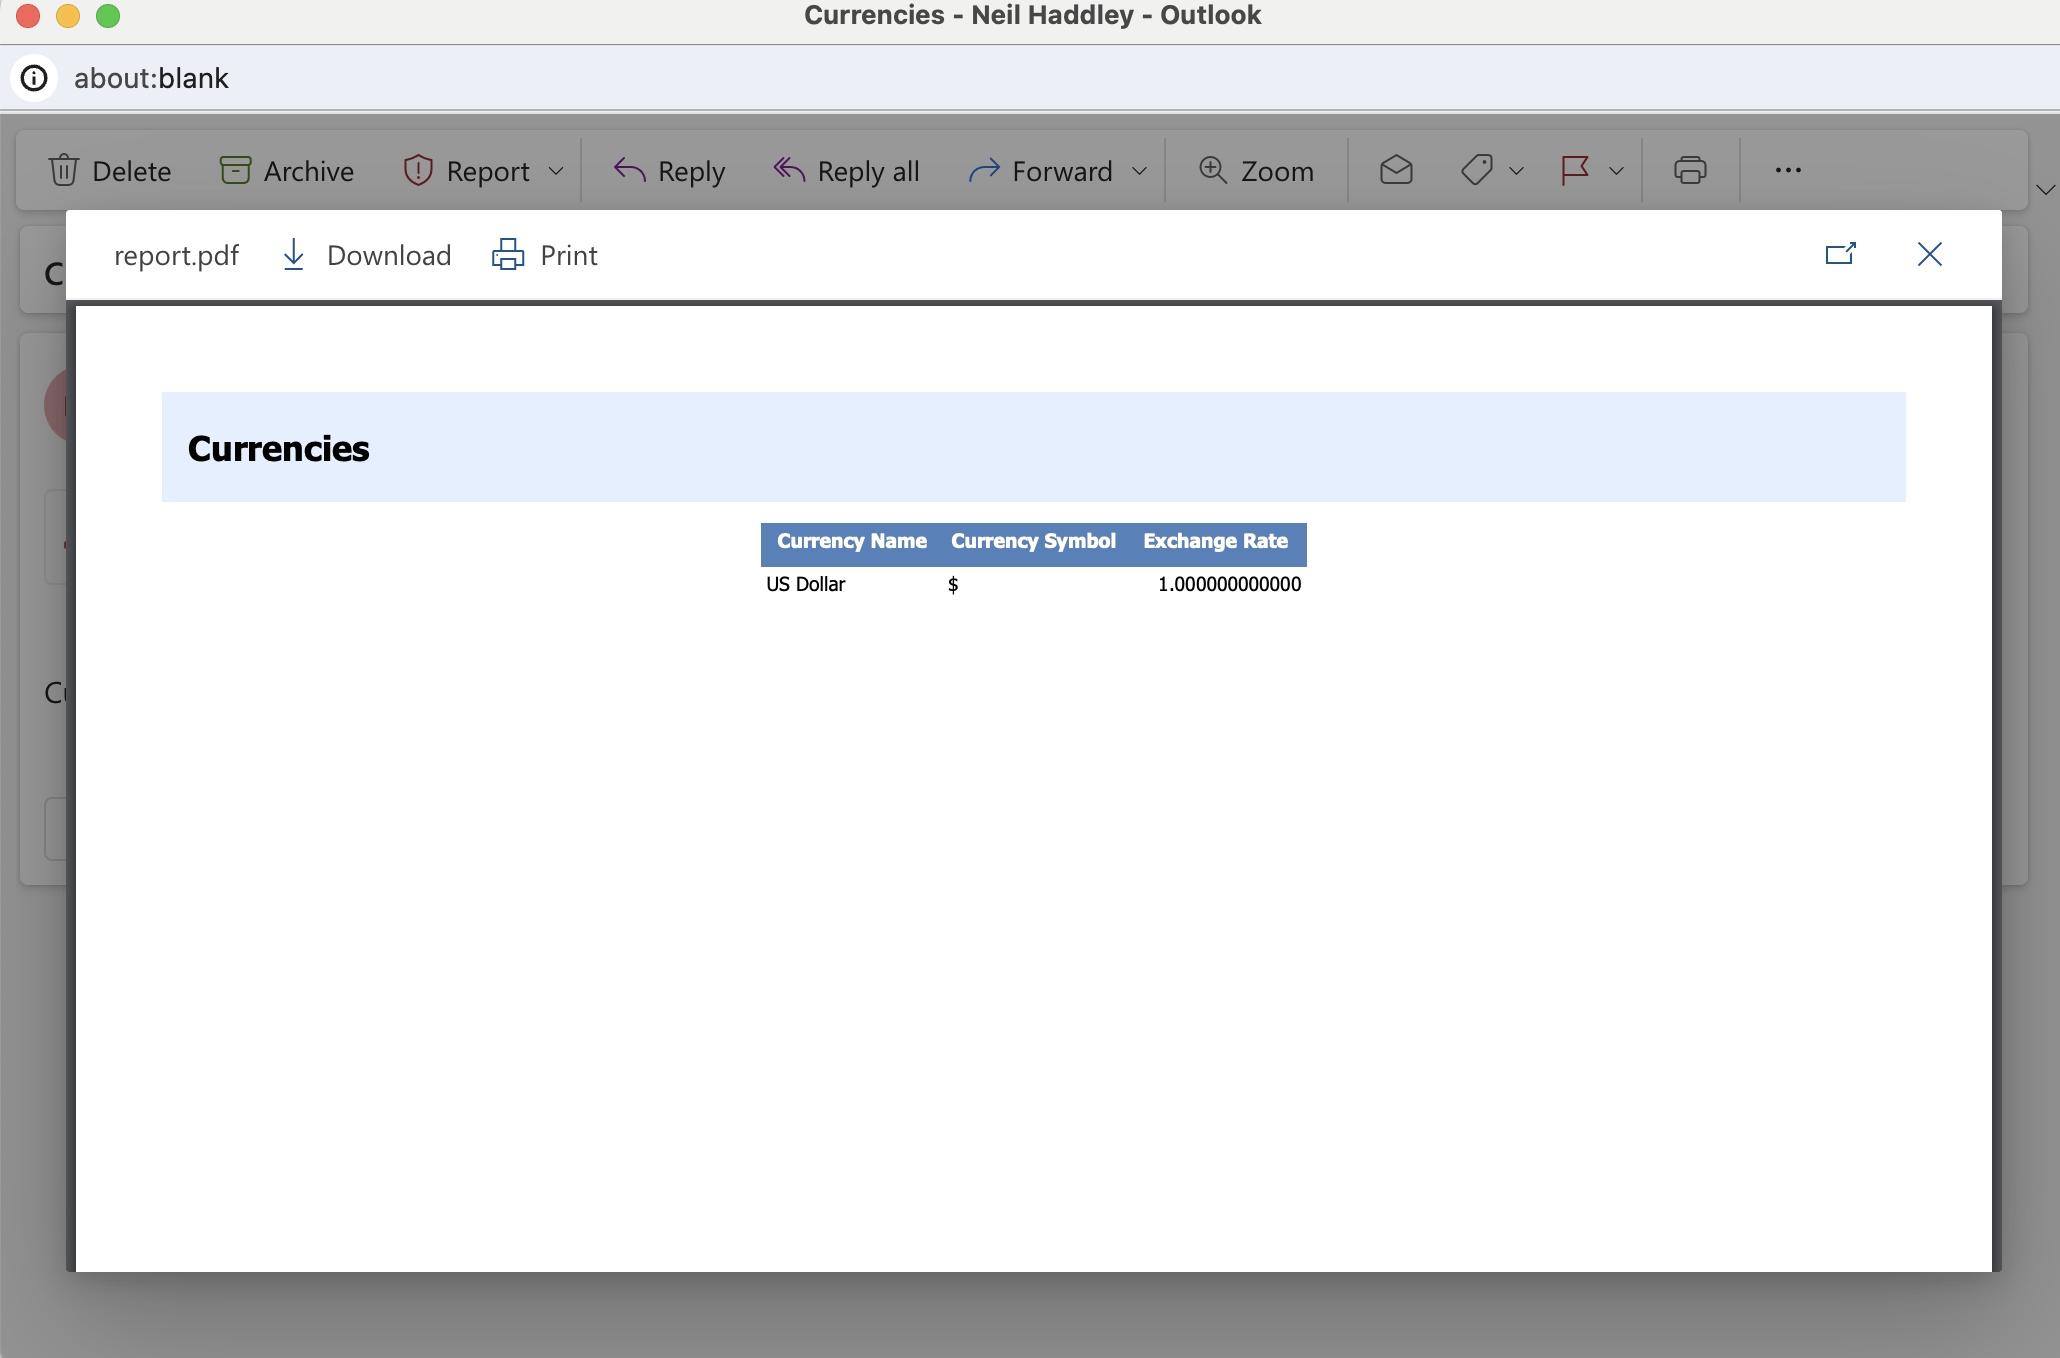Click the mark as read envelope icon
2060x1358 pixels.
pyautogui.click(x=1396, y=170)
